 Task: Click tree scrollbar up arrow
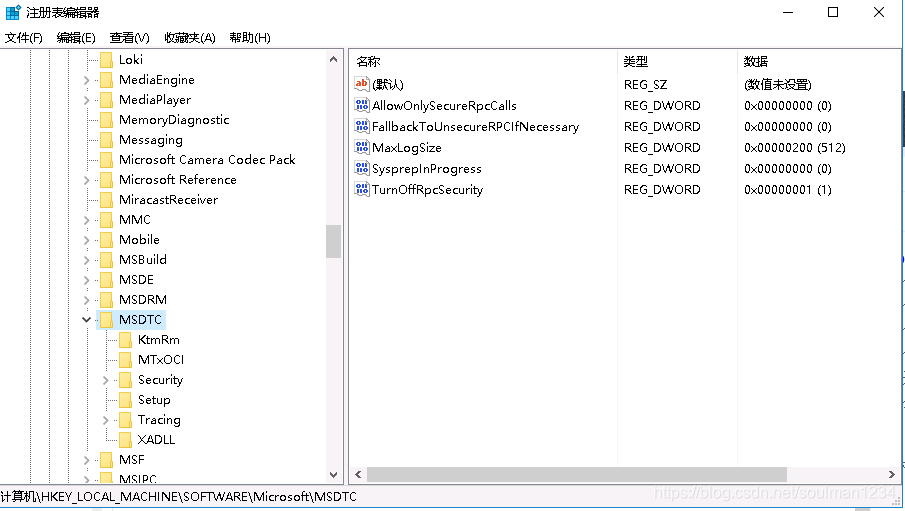tap(333, 59)
